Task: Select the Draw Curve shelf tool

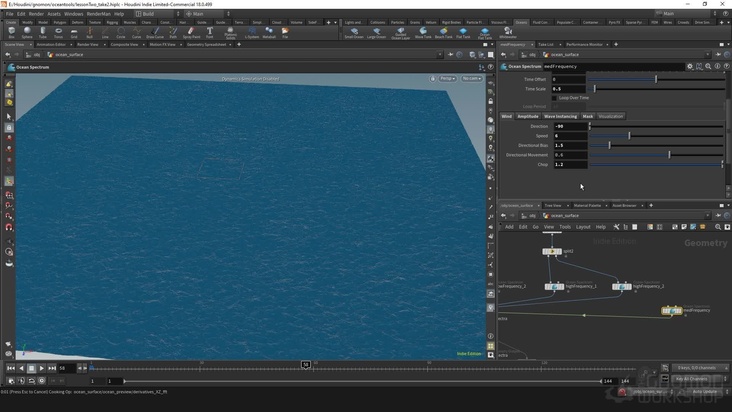Action: [x=155, y=32]
